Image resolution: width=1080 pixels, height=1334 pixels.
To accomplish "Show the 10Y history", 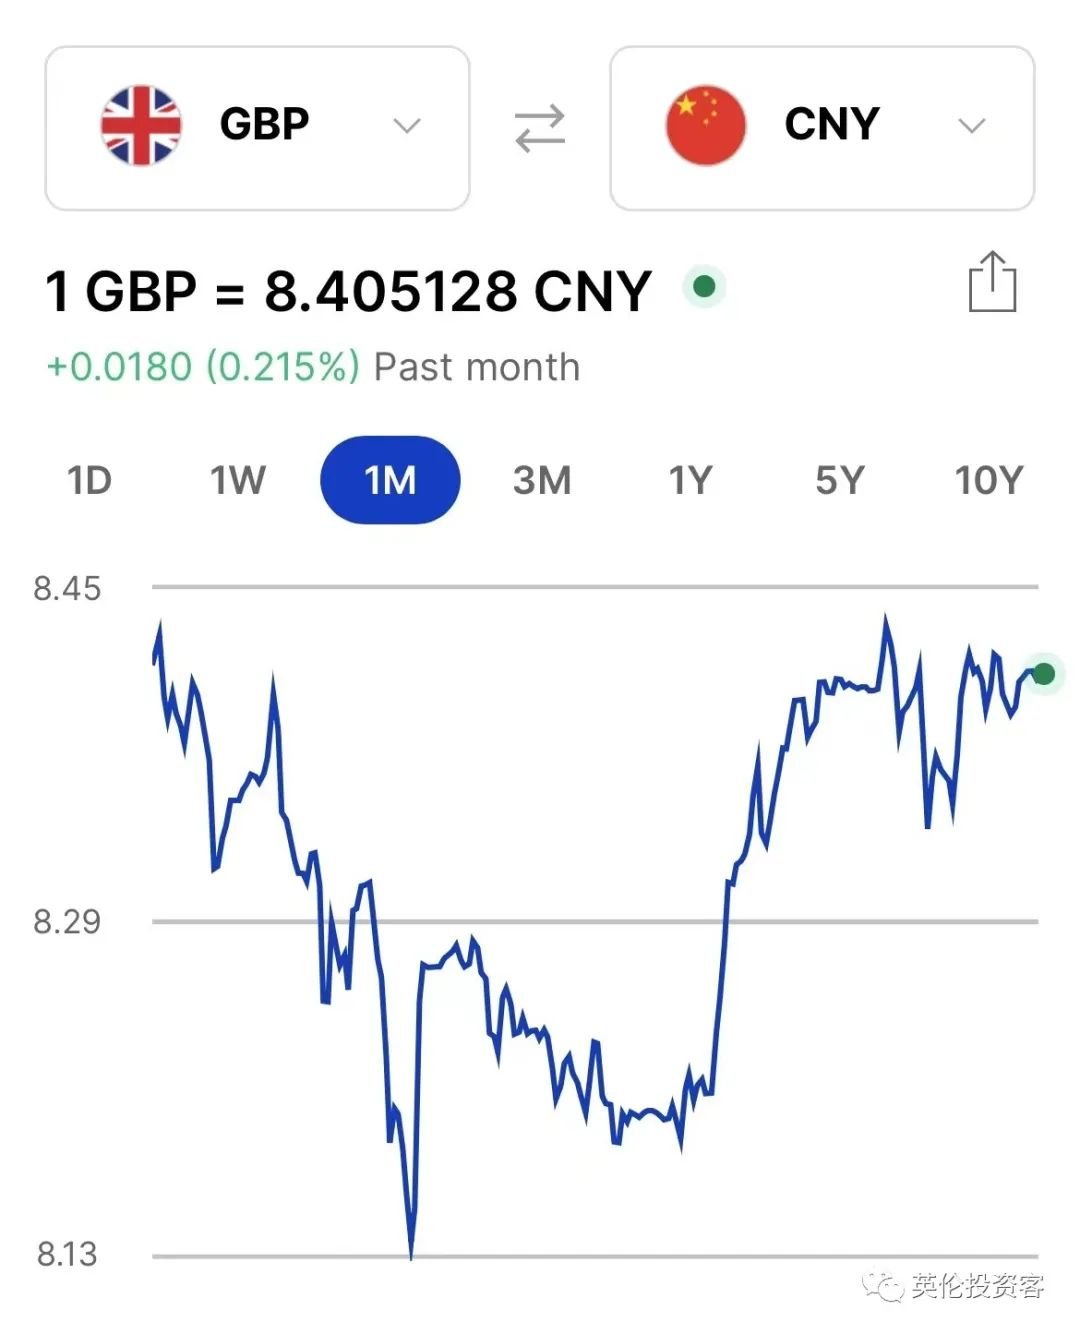I will click(989, 480).
